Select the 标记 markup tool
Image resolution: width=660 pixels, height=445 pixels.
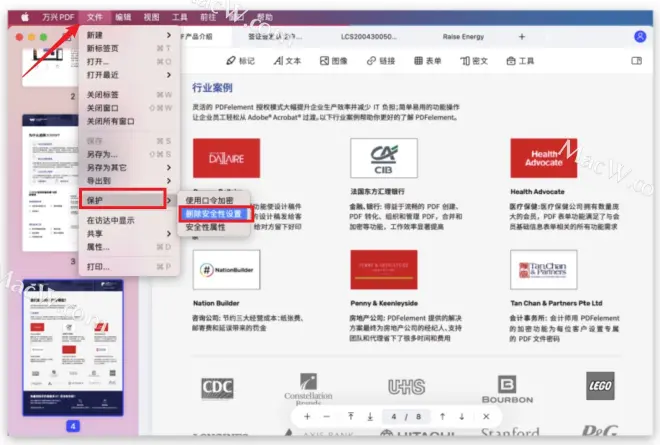240,61
